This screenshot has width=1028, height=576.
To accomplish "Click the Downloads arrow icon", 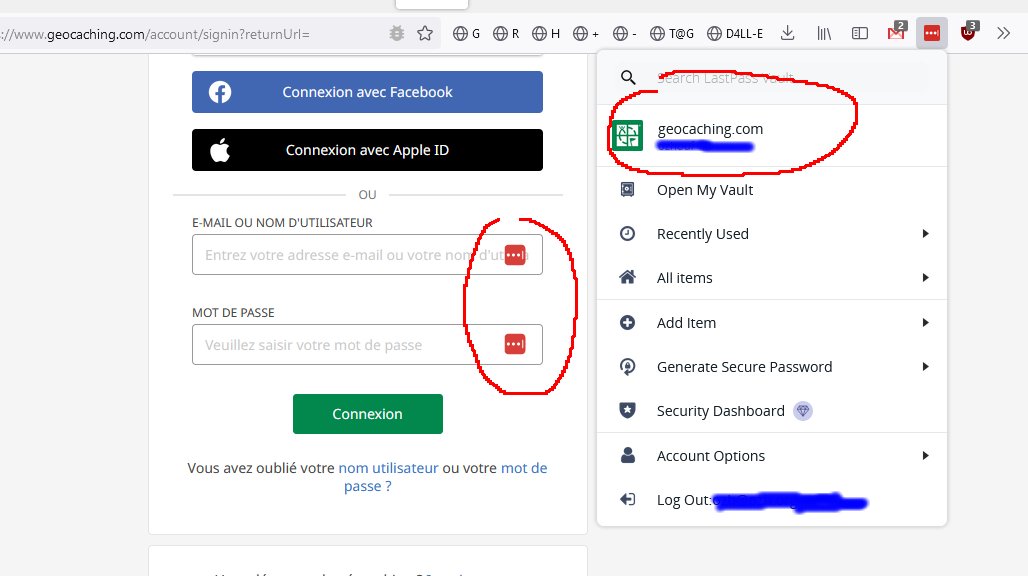I will click(787, 33).
